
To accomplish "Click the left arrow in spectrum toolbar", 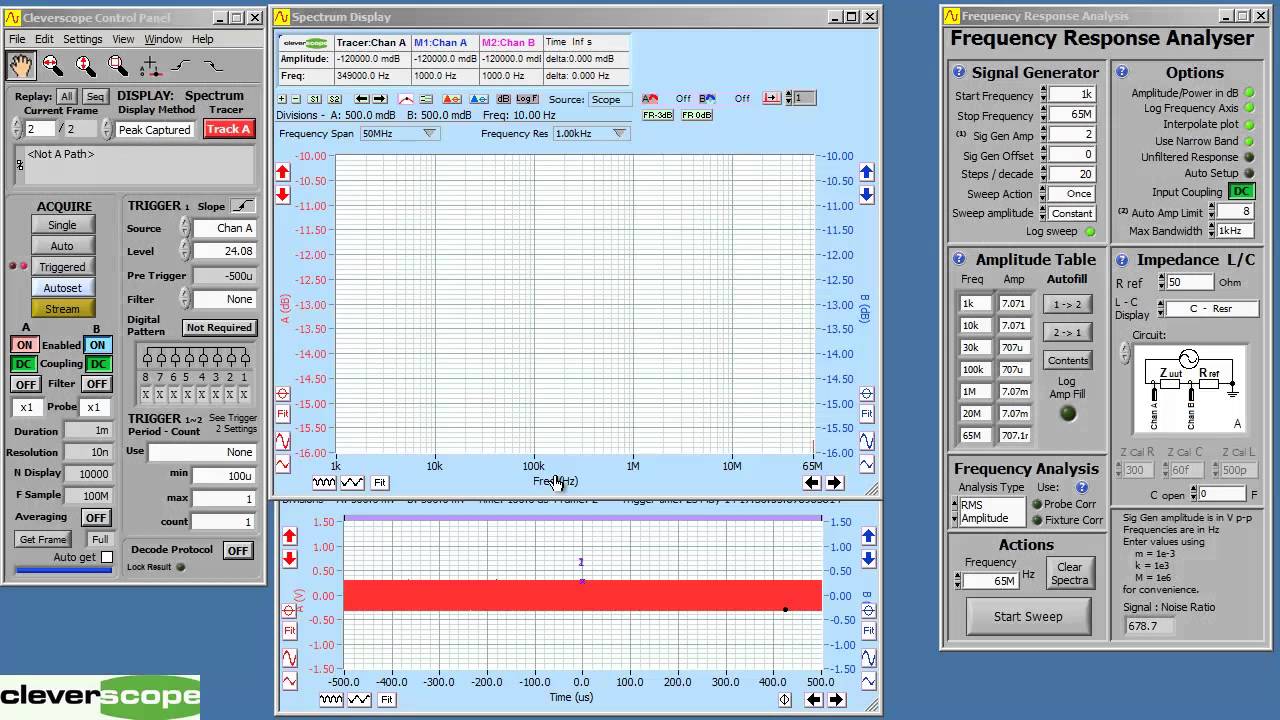I will point(363,99).
